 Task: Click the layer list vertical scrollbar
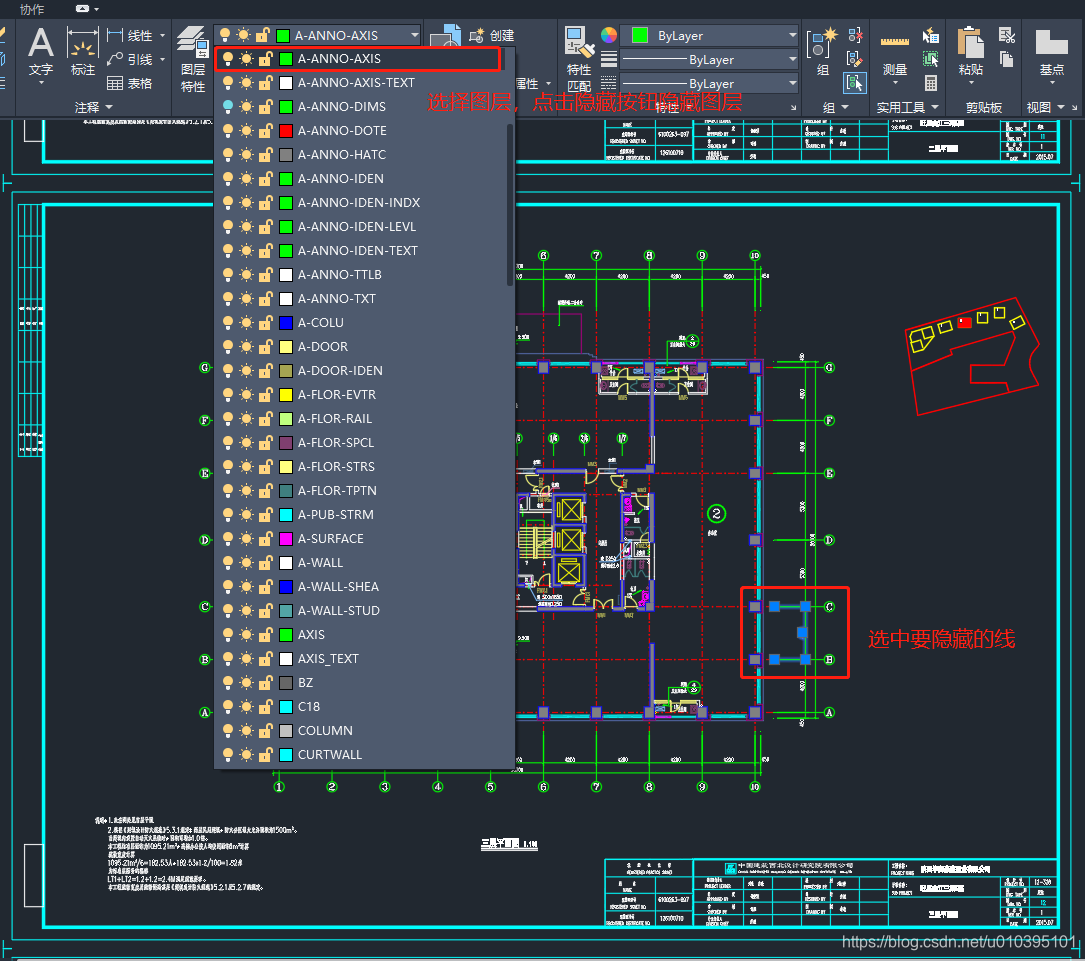coord(510,204)
